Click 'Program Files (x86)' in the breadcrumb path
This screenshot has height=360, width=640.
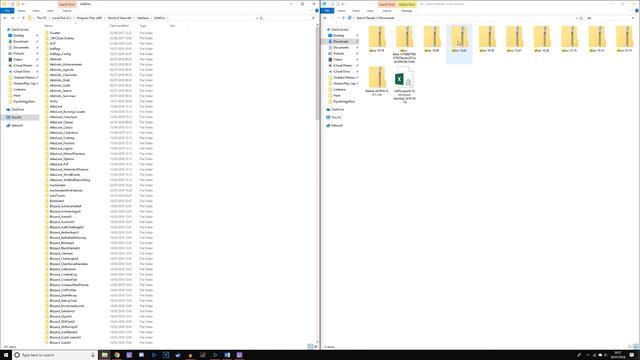[x=89, y=18]
